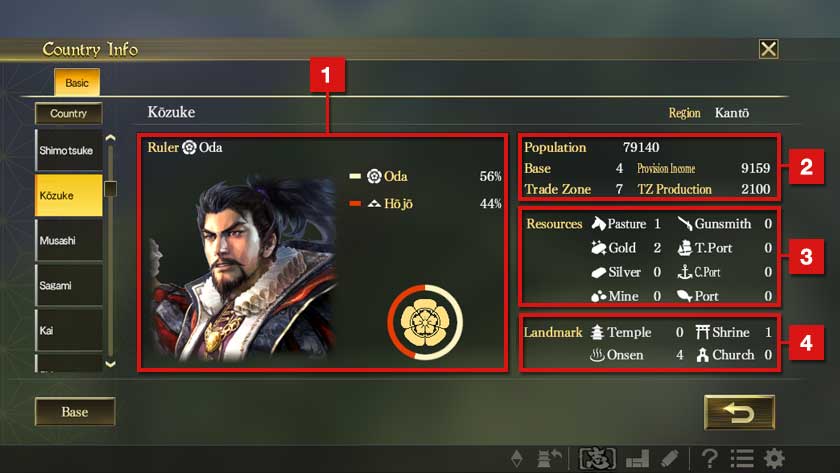Viewport: 840px width, 473px height.
Task: Select Sagami in the country list
Action: [69, 286]
